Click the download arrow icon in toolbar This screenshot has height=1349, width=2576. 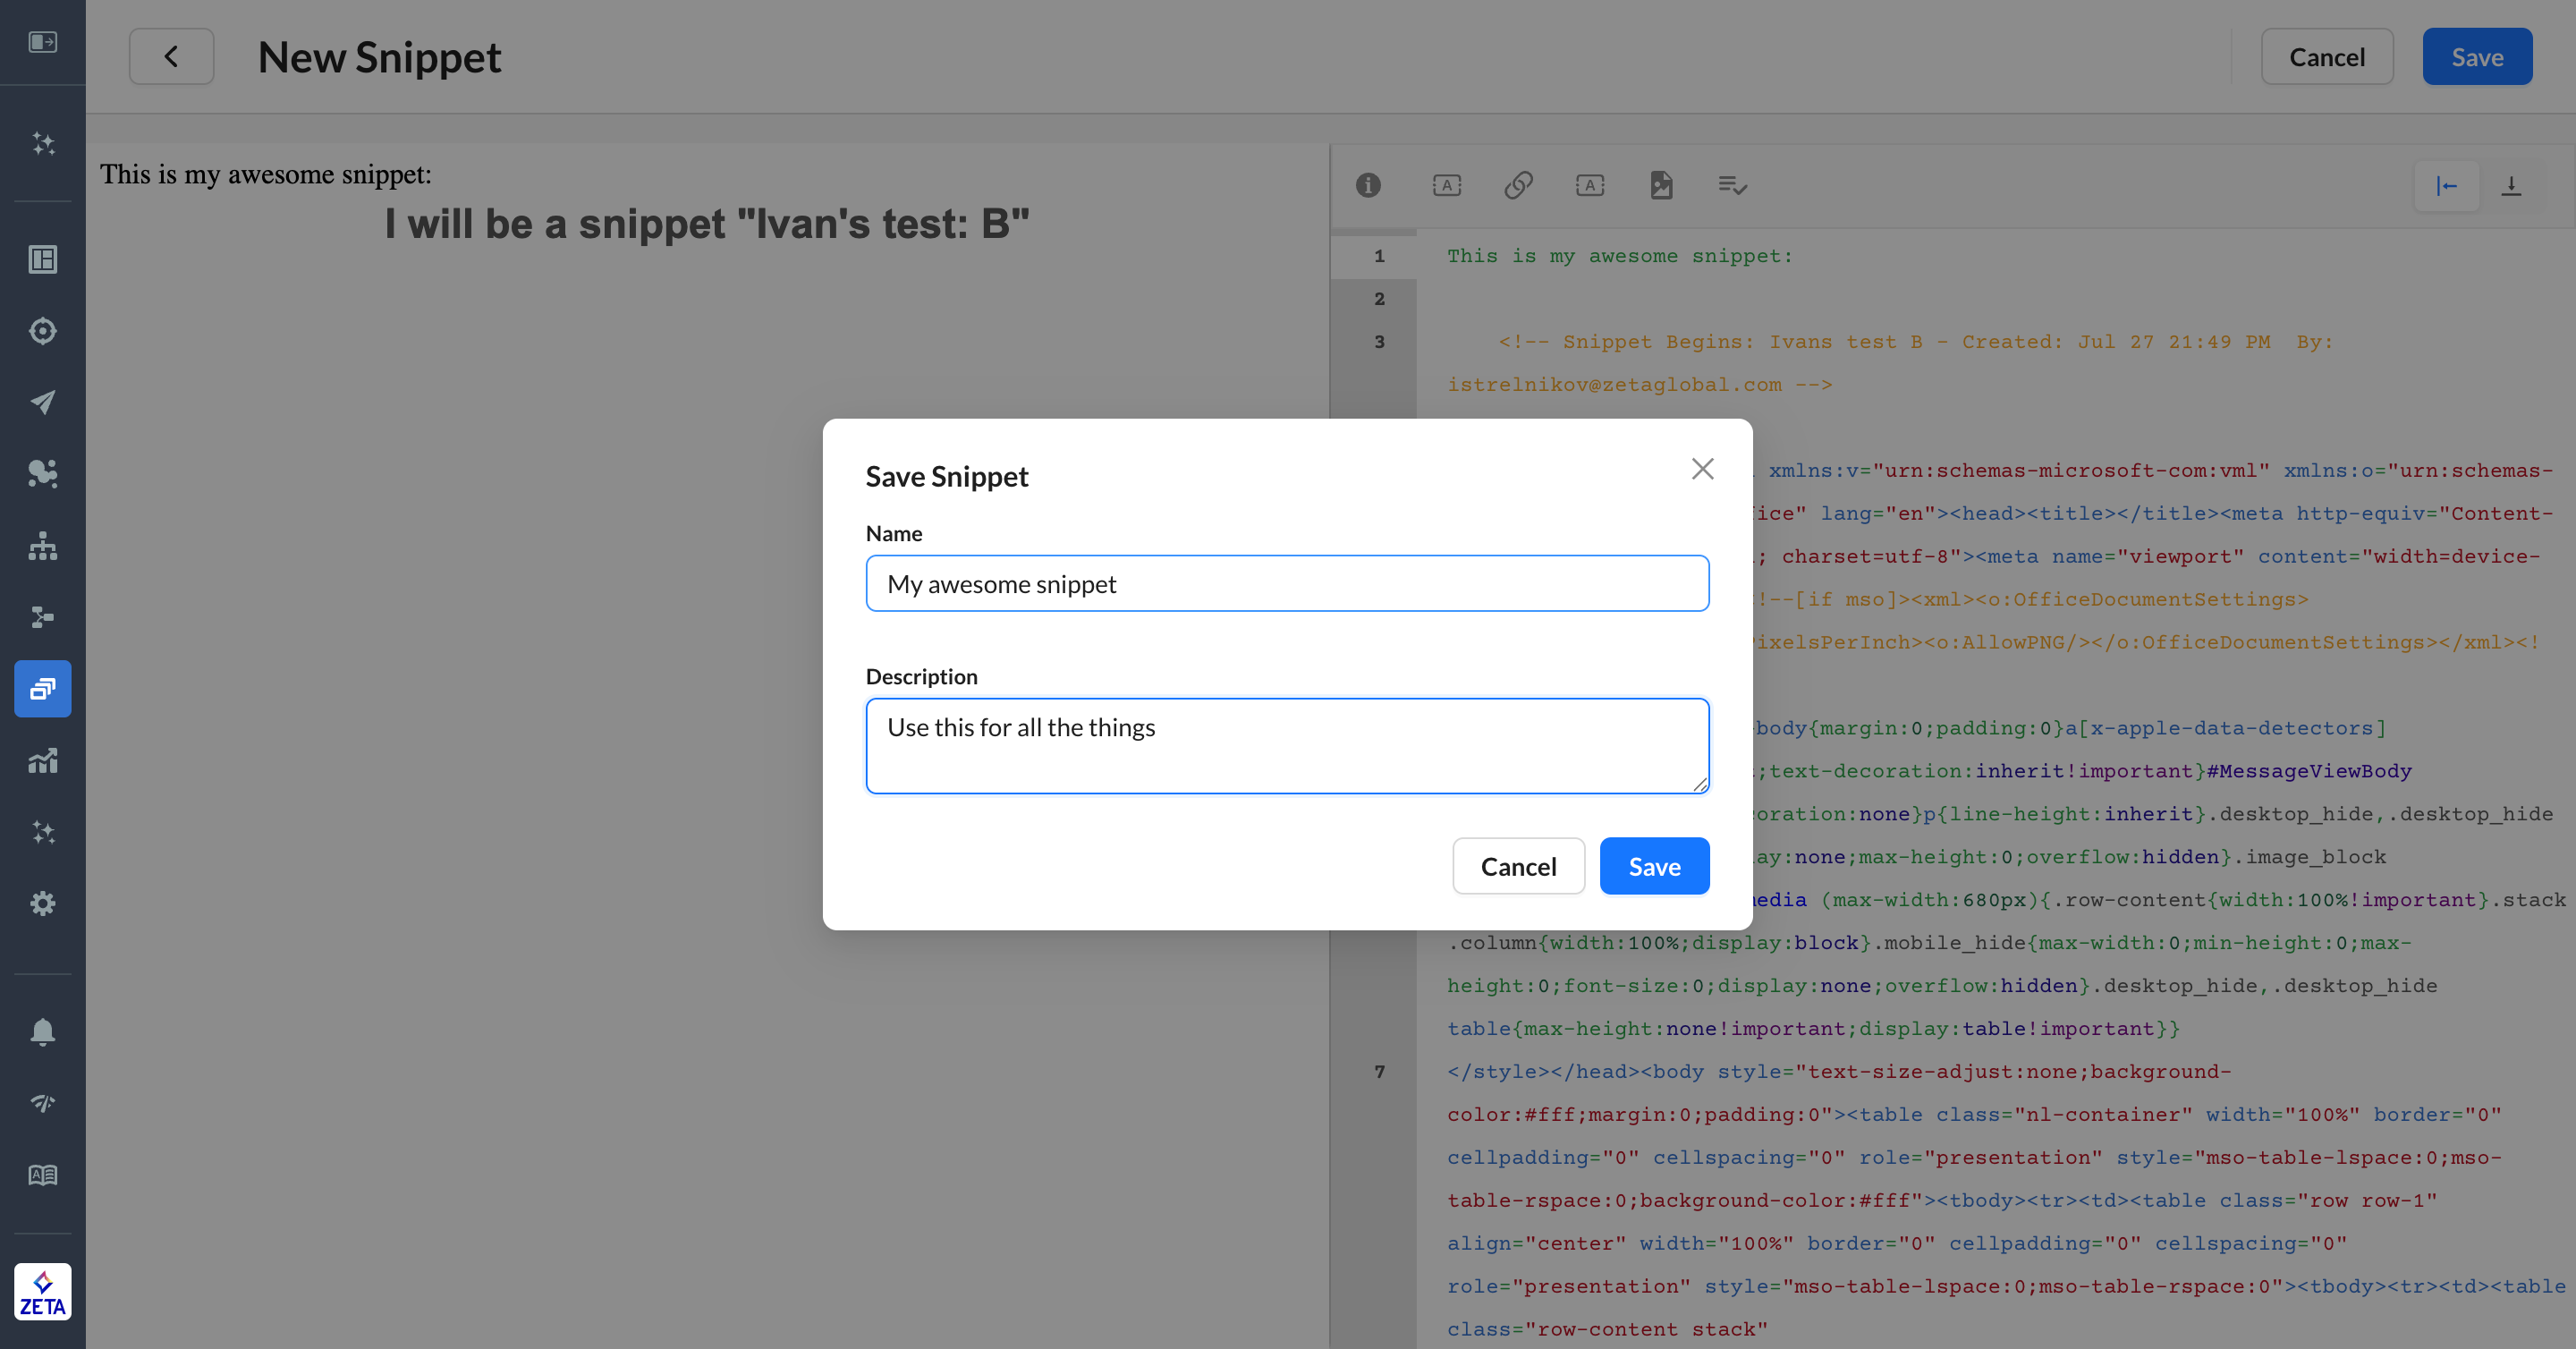point(2511,185)
